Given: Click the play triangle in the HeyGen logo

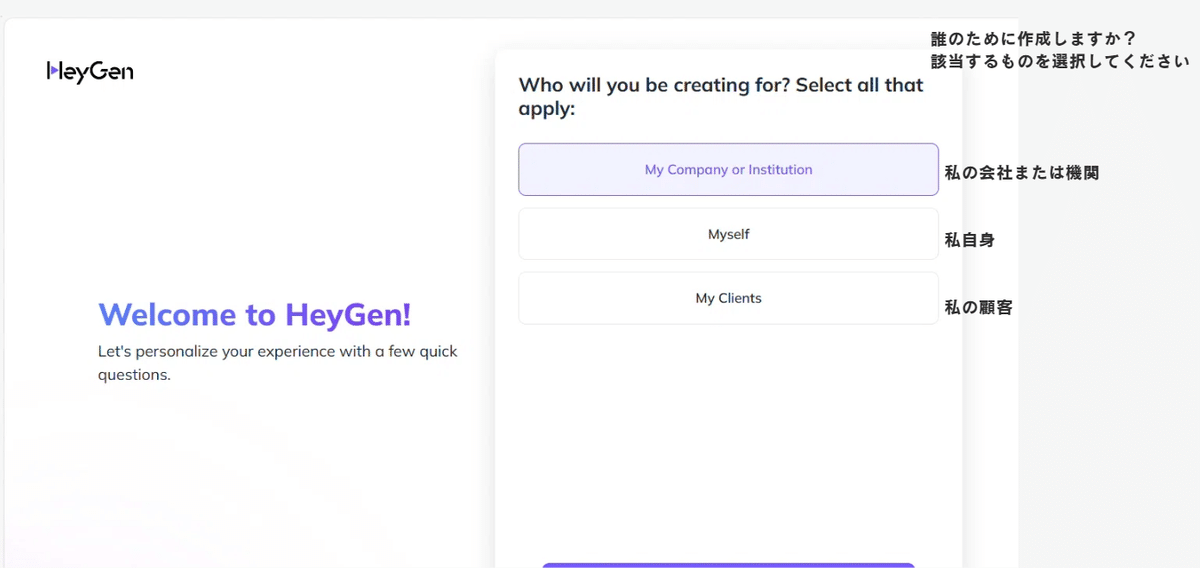Looking at the screenshot, I should (x=53, y=72).
